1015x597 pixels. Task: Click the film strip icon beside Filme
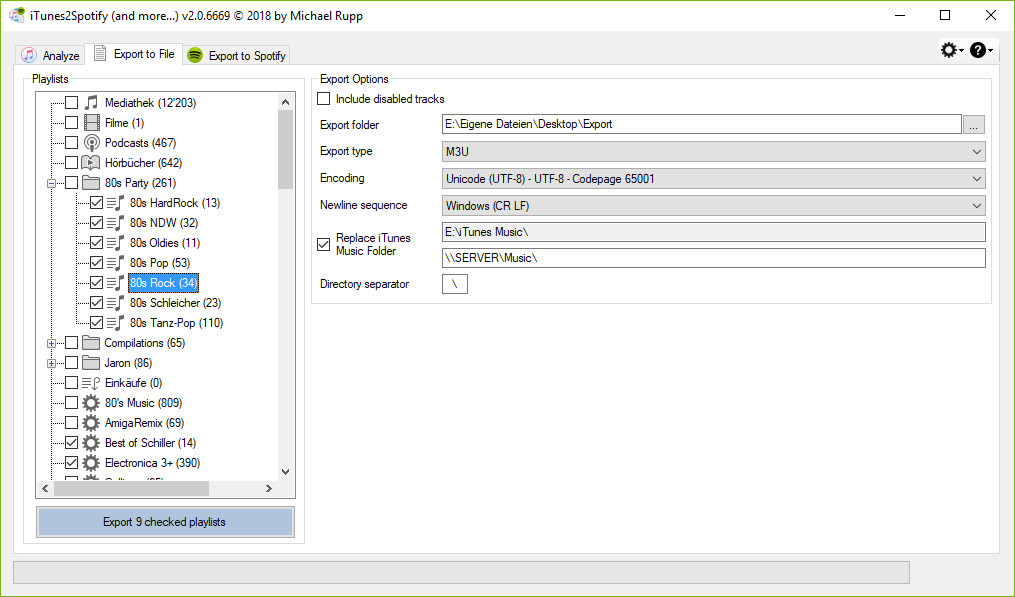91,122
